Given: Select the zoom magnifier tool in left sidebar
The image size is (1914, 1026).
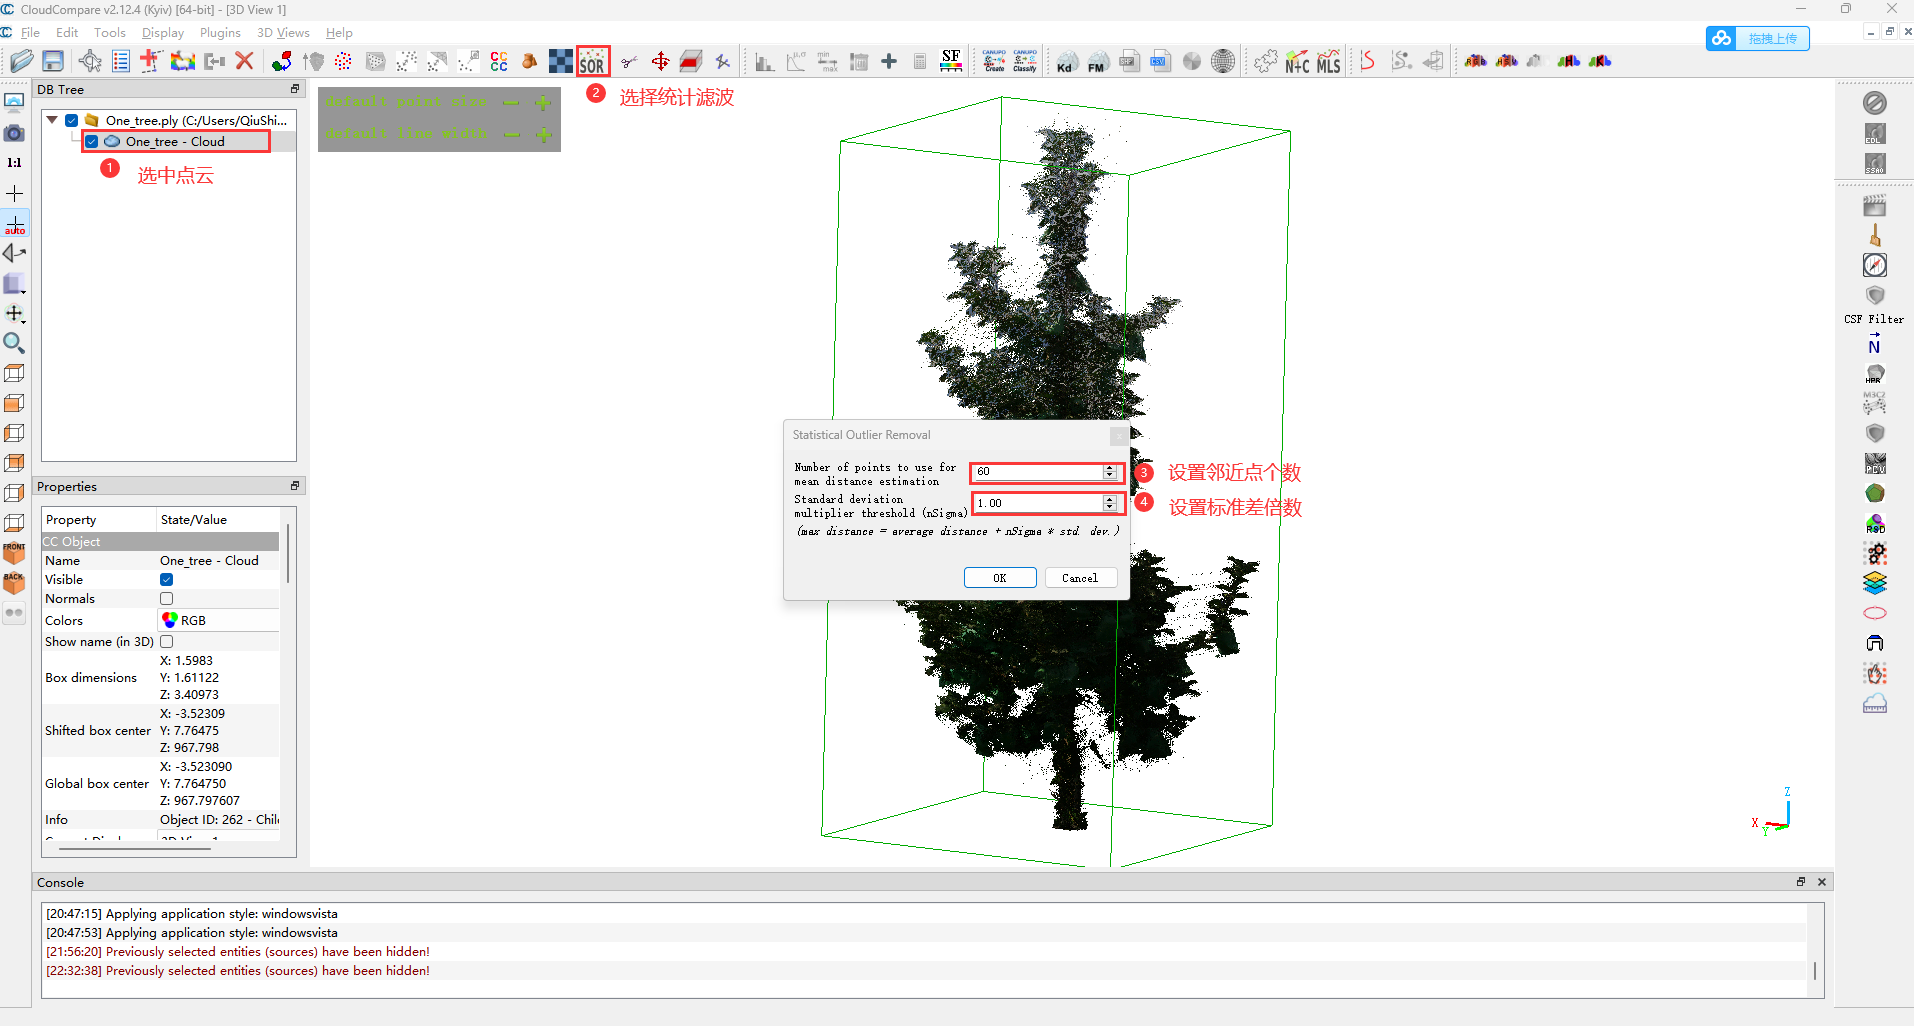Looking at the screenshot, I should [14, 343].
